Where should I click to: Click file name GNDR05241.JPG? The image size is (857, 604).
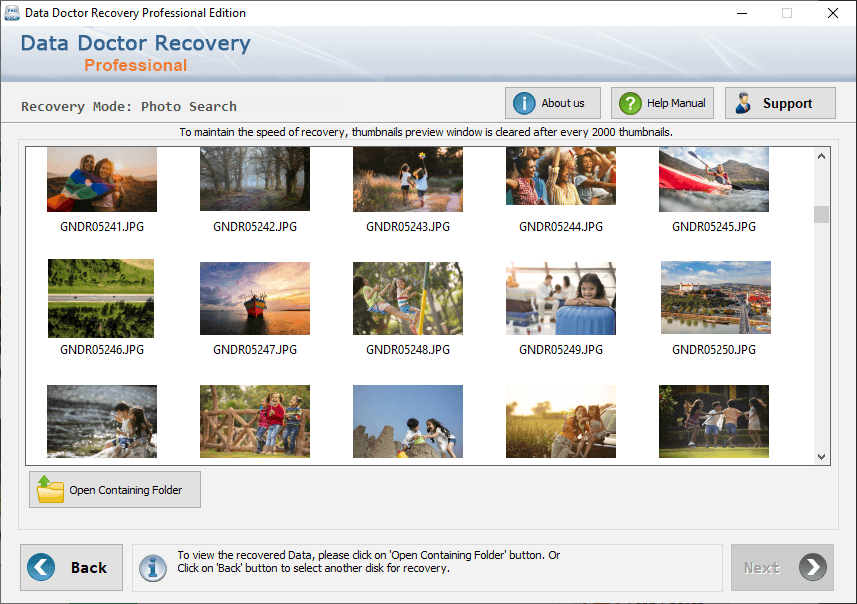(x=102, y=227)
